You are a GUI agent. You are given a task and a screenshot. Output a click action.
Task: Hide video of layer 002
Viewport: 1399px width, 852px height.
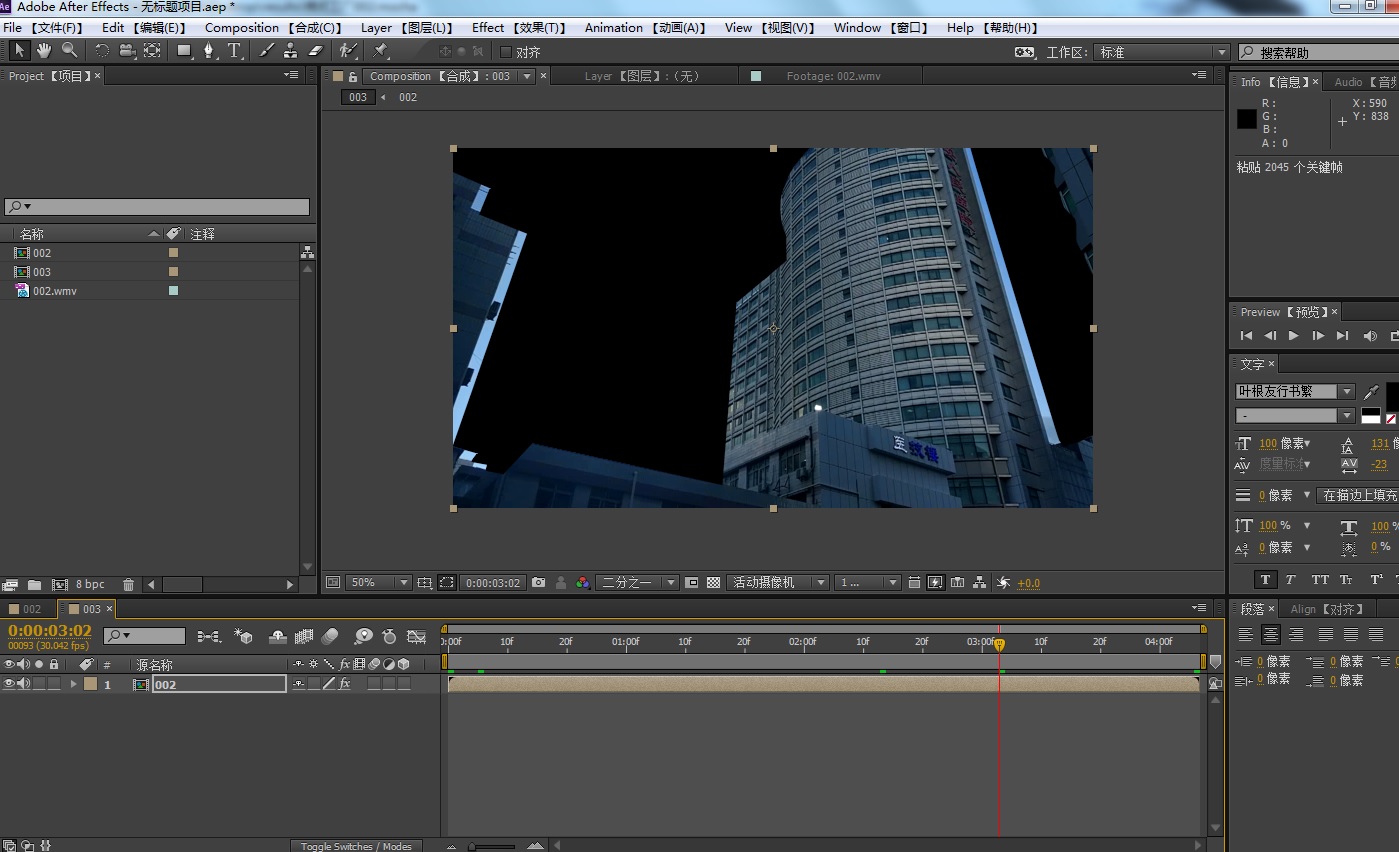[x=9, y=684]
